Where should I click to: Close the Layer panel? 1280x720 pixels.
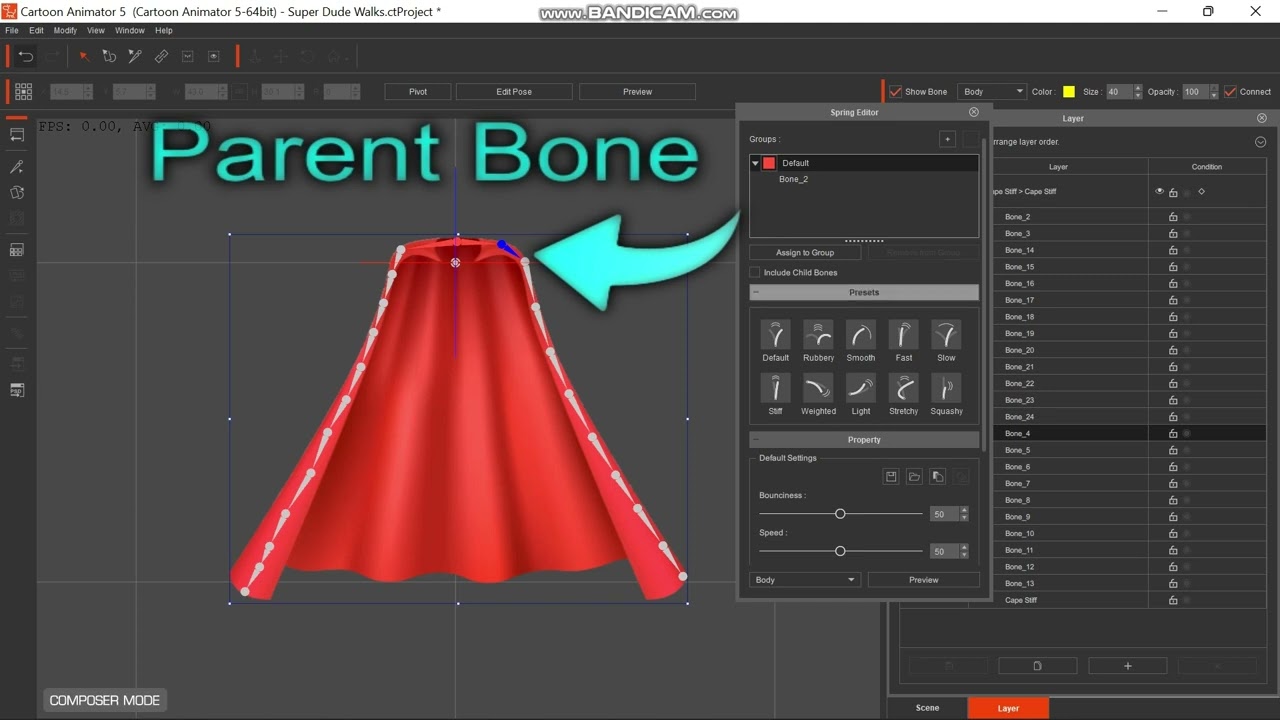click(1261, 118)
